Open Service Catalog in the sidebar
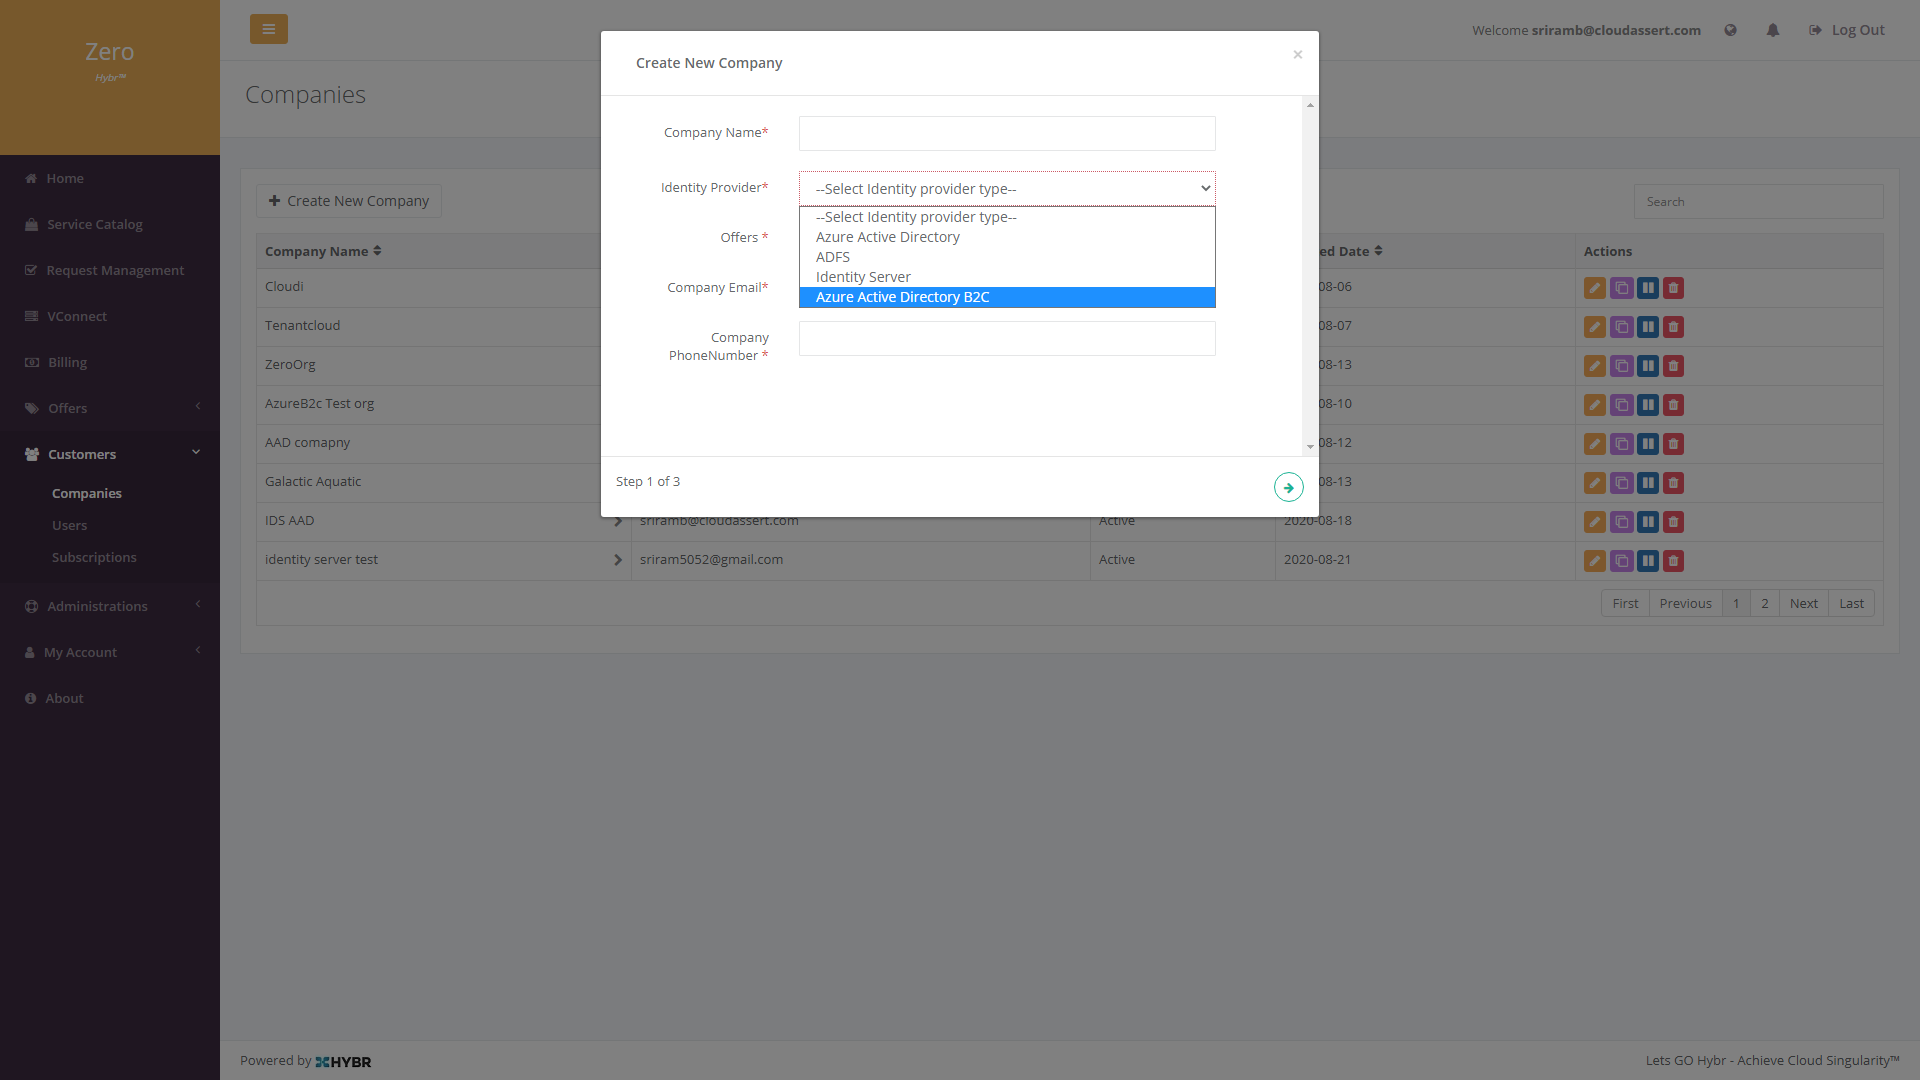1920x1080 pixels. 110,224
